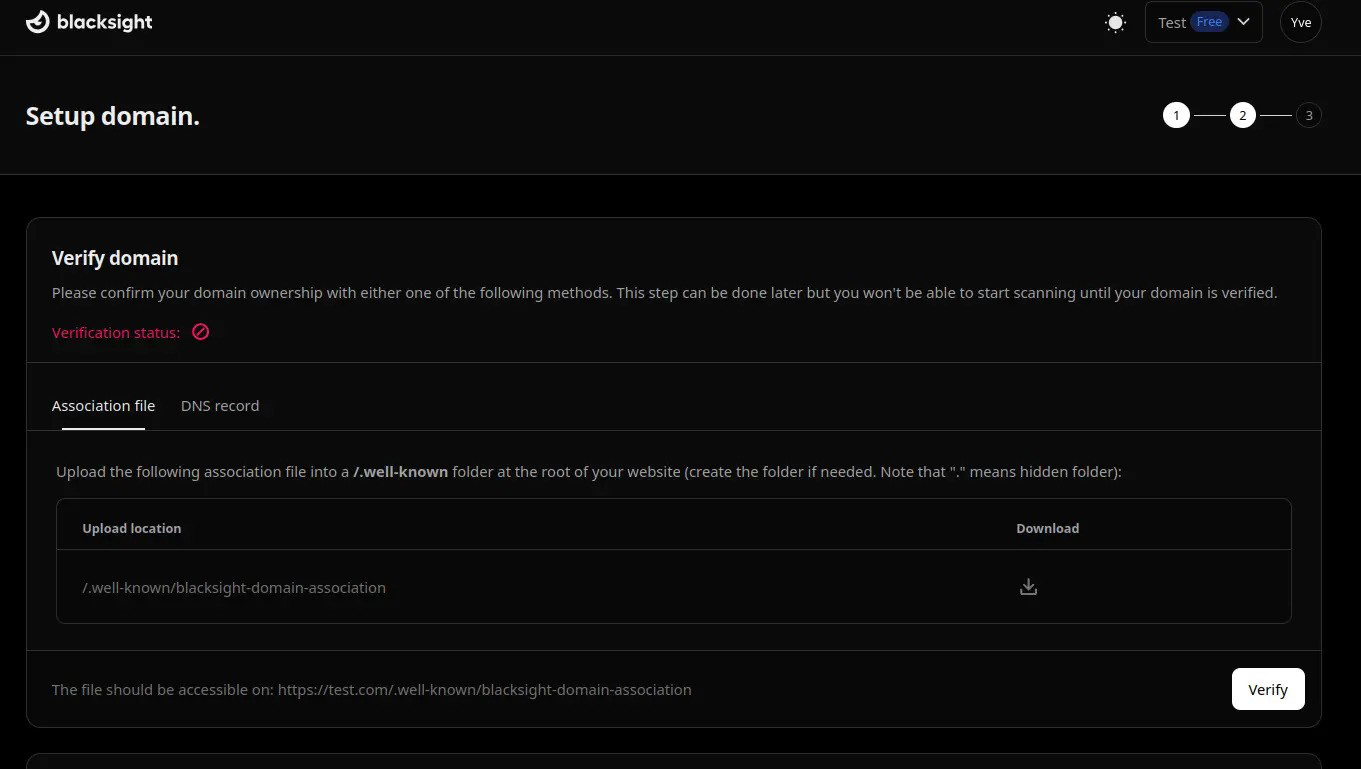
Task: Switch to the DNS record tab
Action: (220, 405)
